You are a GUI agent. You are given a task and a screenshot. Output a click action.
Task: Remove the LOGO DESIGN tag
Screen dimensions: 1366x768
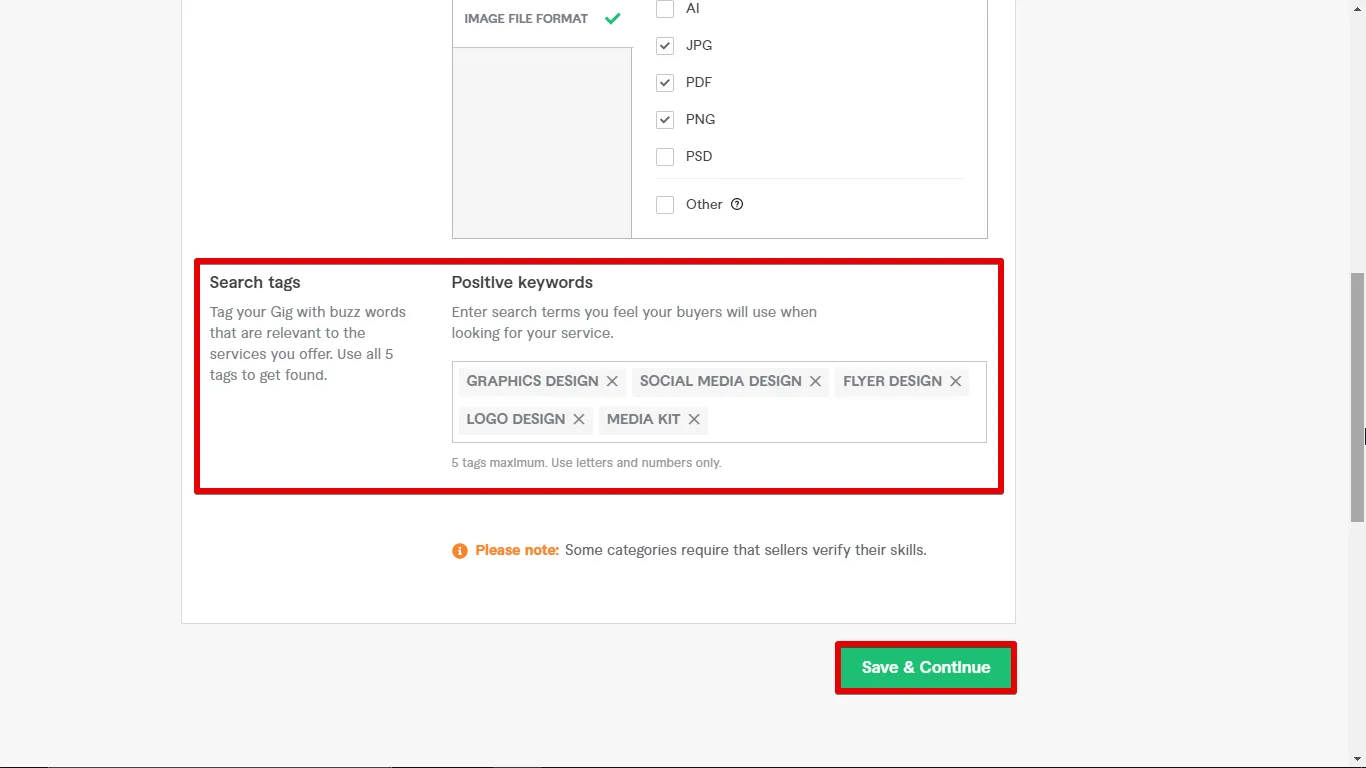pos(579,419)
